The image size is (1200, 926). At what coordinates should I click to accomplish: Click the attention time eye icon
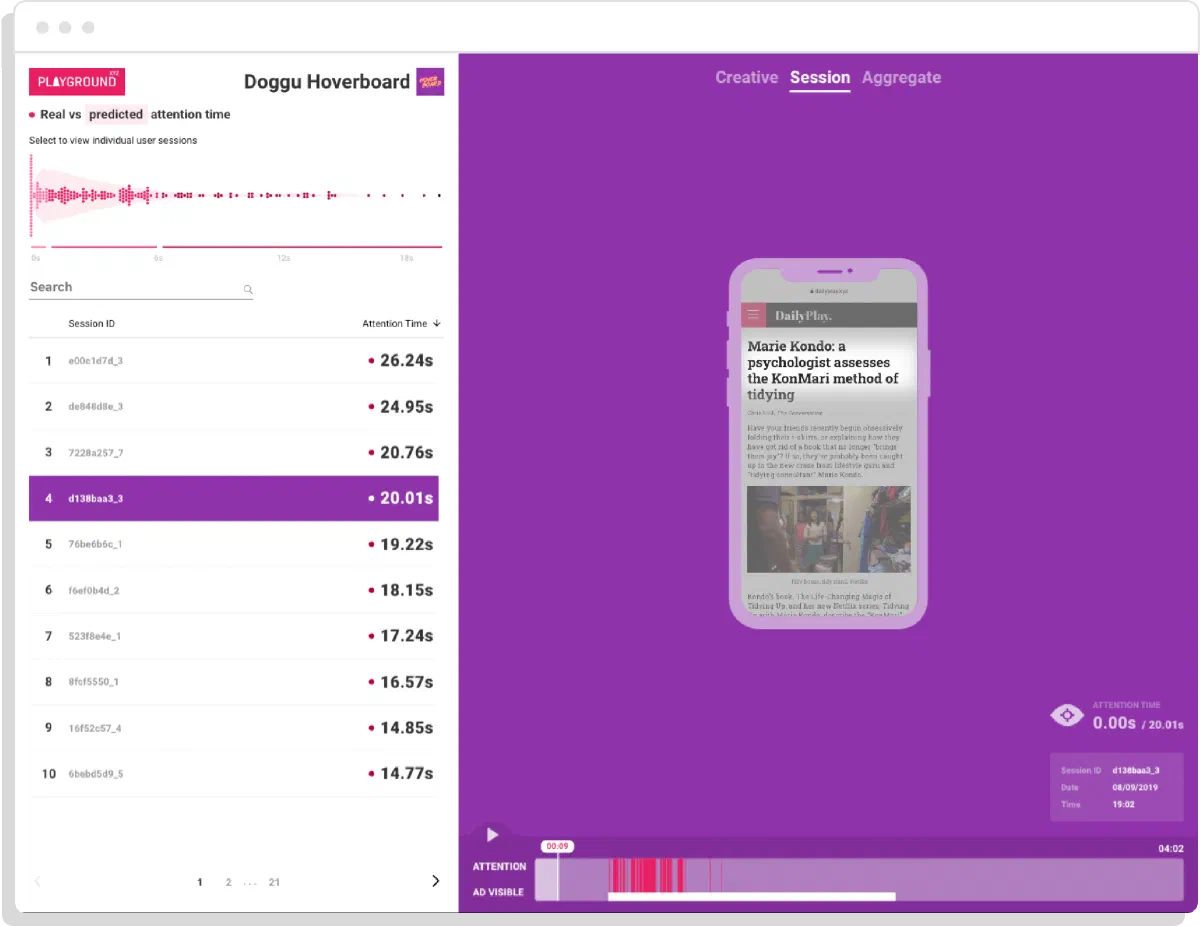click(1067, 715)
